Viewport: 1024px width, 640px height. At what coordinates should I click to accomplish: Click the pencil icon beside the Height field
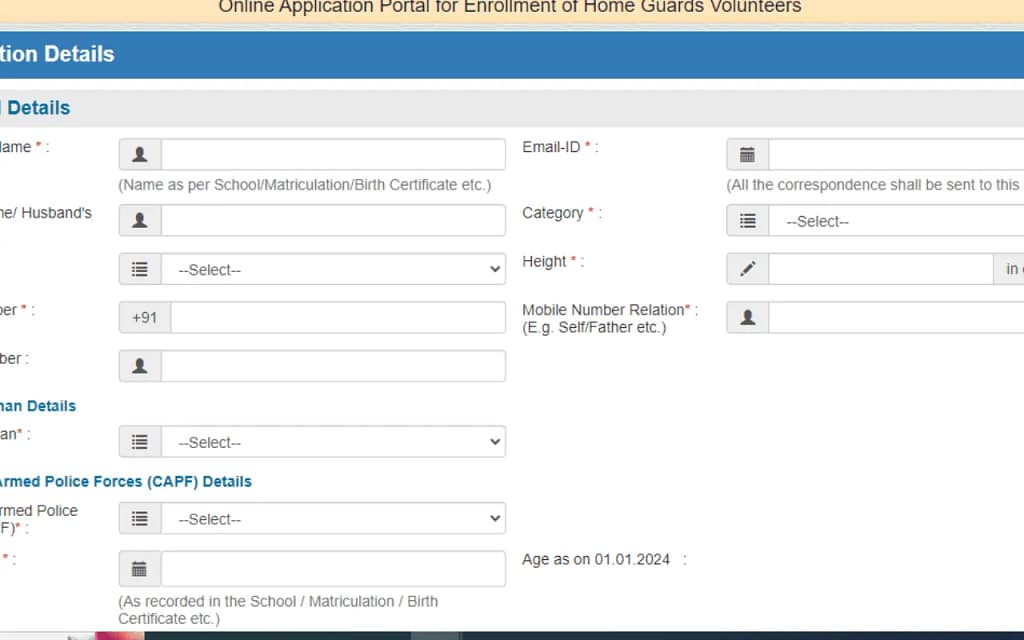click(x=747, y=269)
